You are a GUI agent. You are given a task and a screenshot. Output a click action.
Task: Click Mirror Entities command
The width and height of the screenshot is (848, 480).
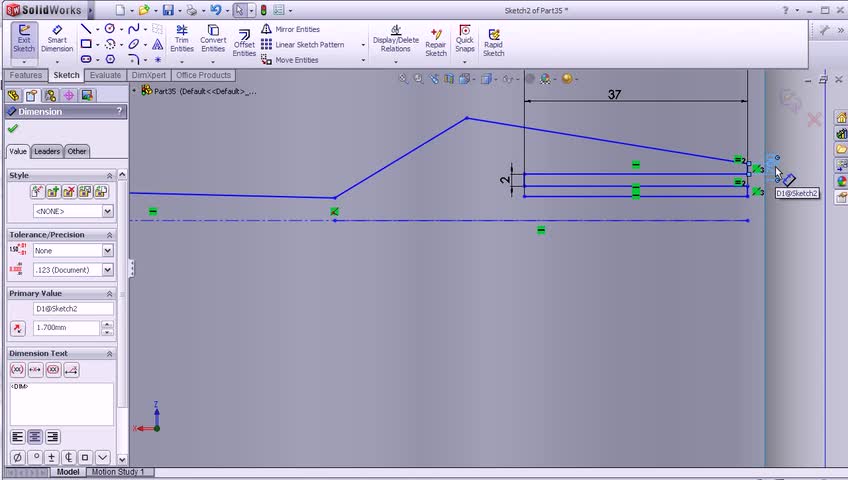(290, 29)
